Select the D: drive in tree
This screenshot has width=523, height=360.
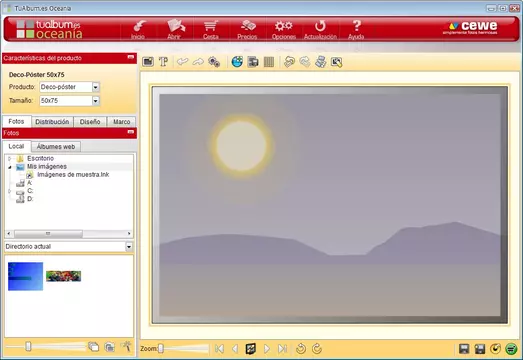point(30,199)
